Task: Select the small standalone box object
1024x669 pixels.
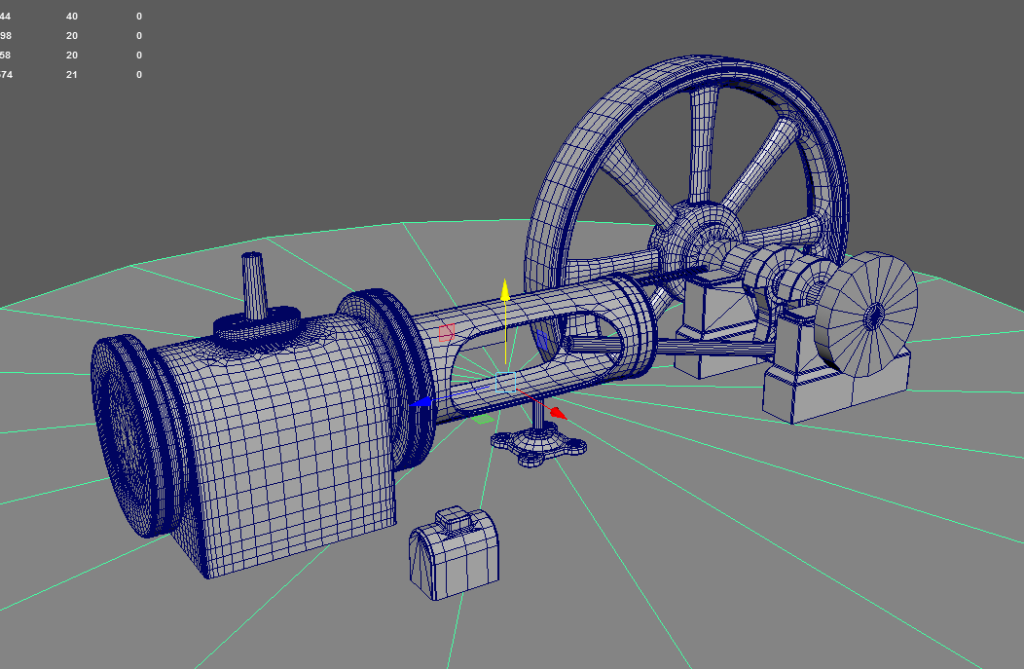Action: point(455,553)
